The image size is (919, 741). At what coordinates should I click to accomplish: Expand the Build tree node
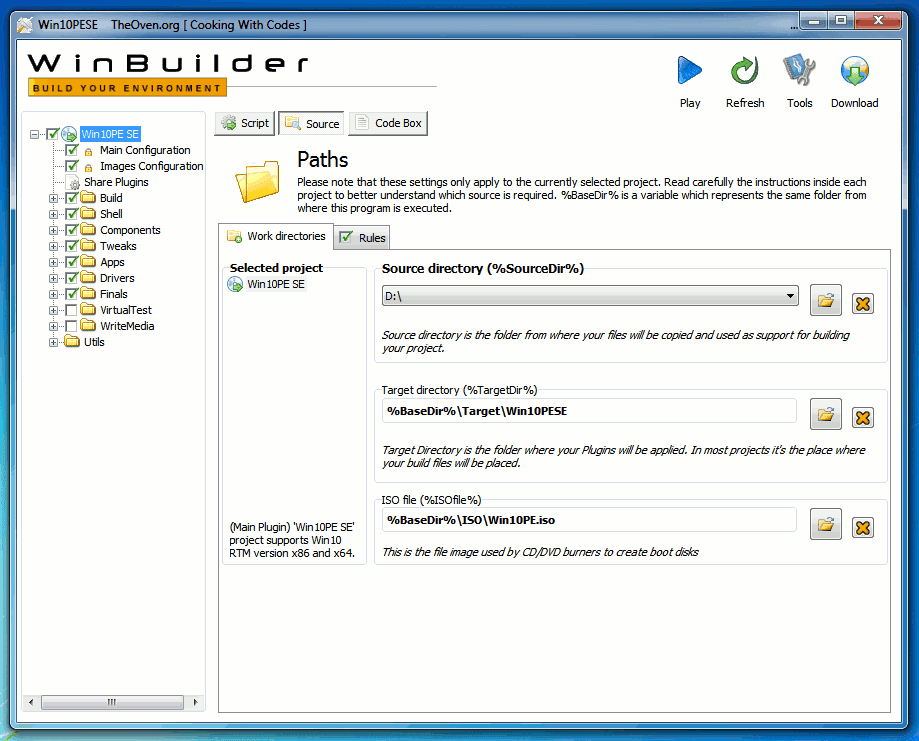pos(53,198)
